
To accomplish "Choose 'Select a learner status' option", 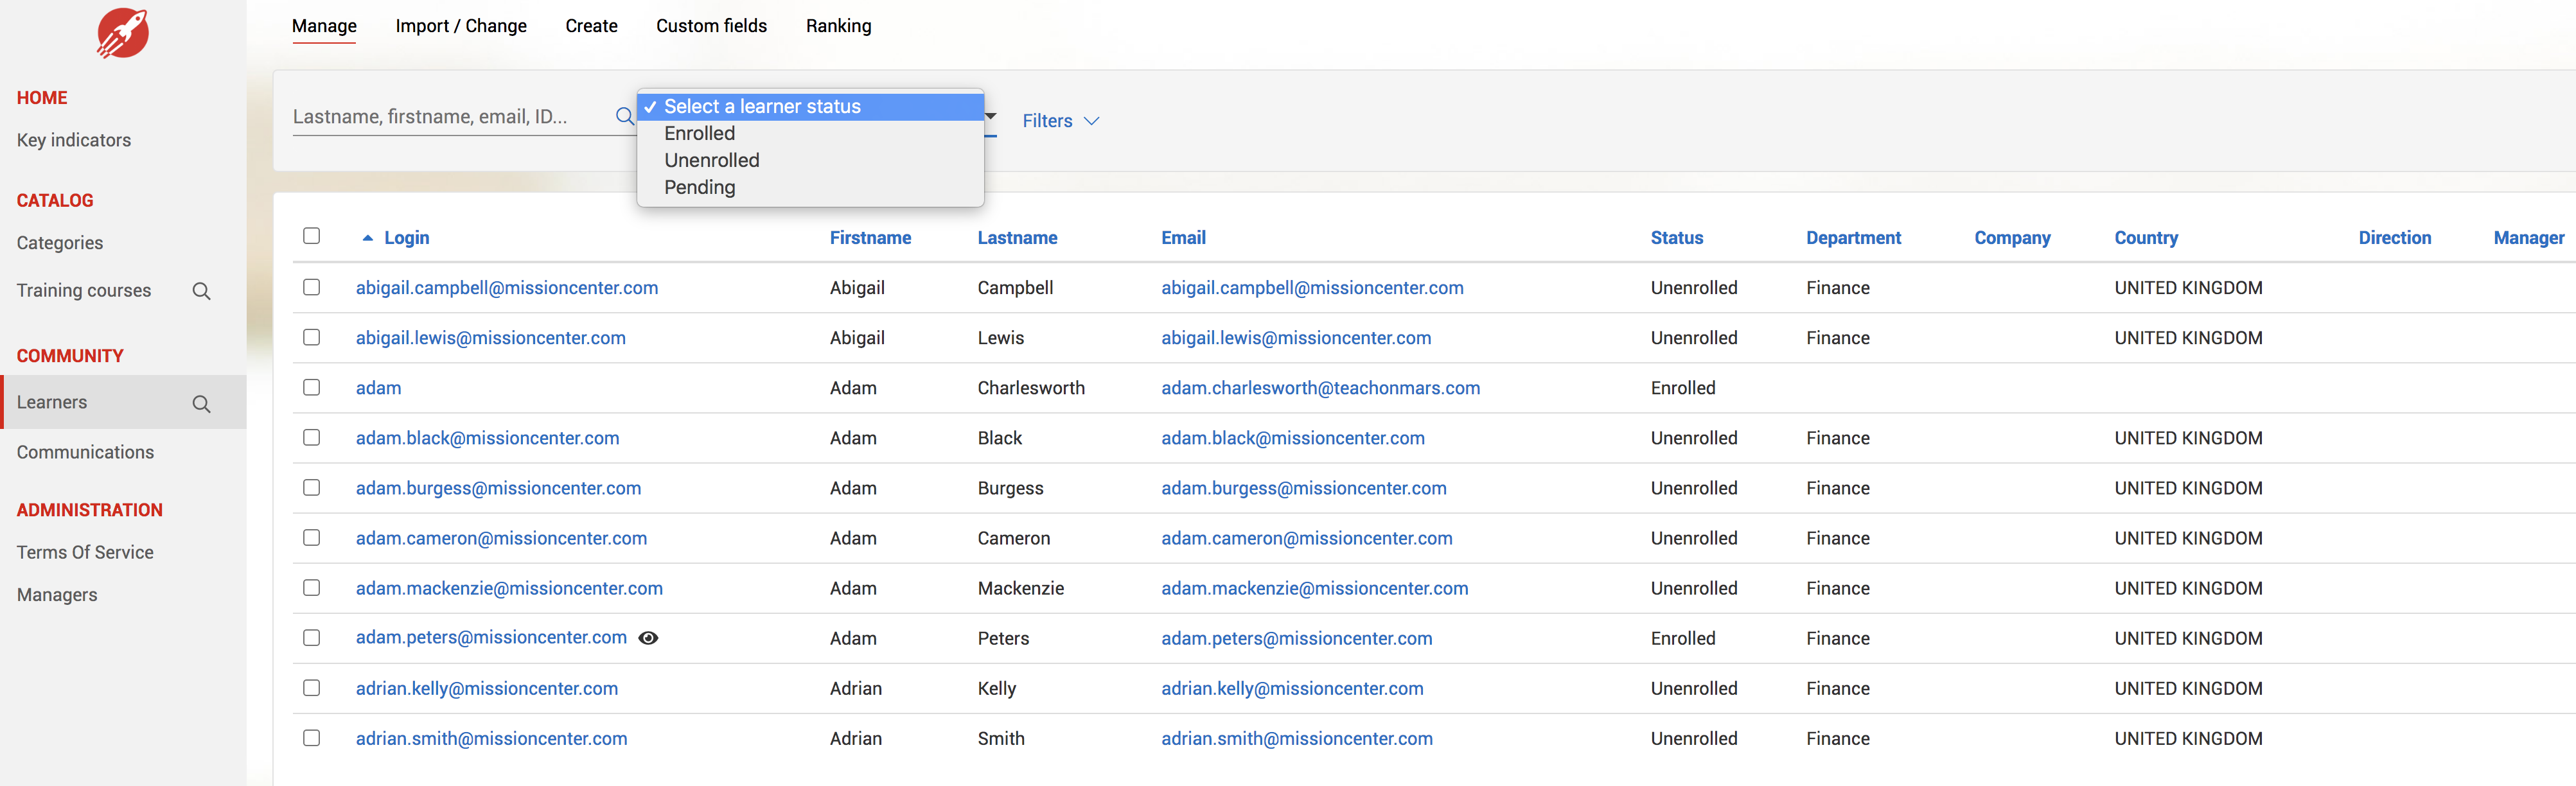I will [x=810, y=106].
